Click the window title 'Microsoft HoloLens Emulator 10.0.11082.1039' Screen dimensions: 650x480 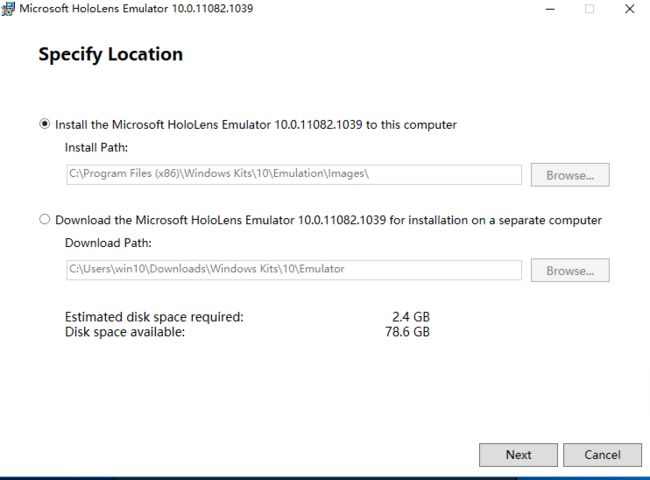[x=136, y=8]
